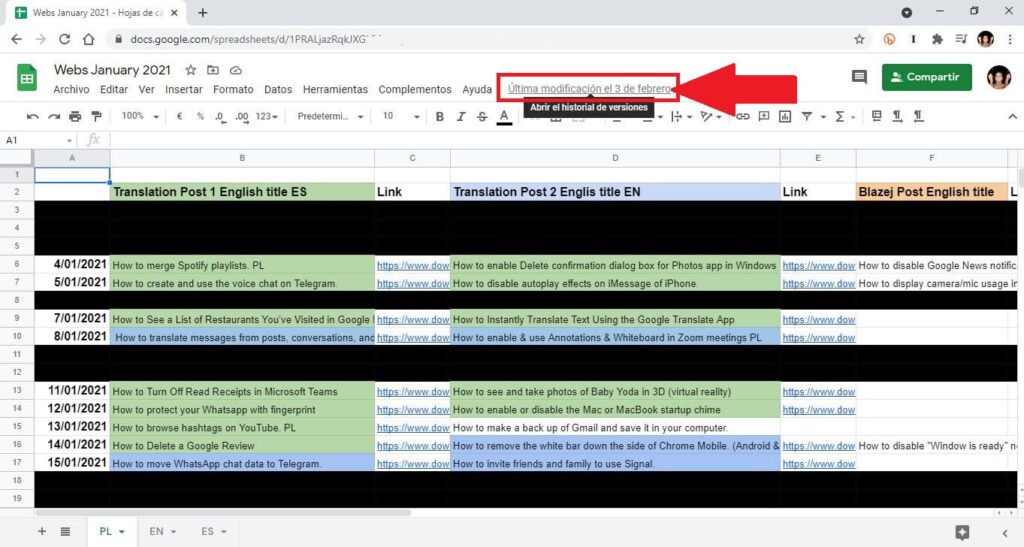The width and height of the screenshot is (1024, 547).
Task: Toggle bold formatting
Action: tap(440, 117)
